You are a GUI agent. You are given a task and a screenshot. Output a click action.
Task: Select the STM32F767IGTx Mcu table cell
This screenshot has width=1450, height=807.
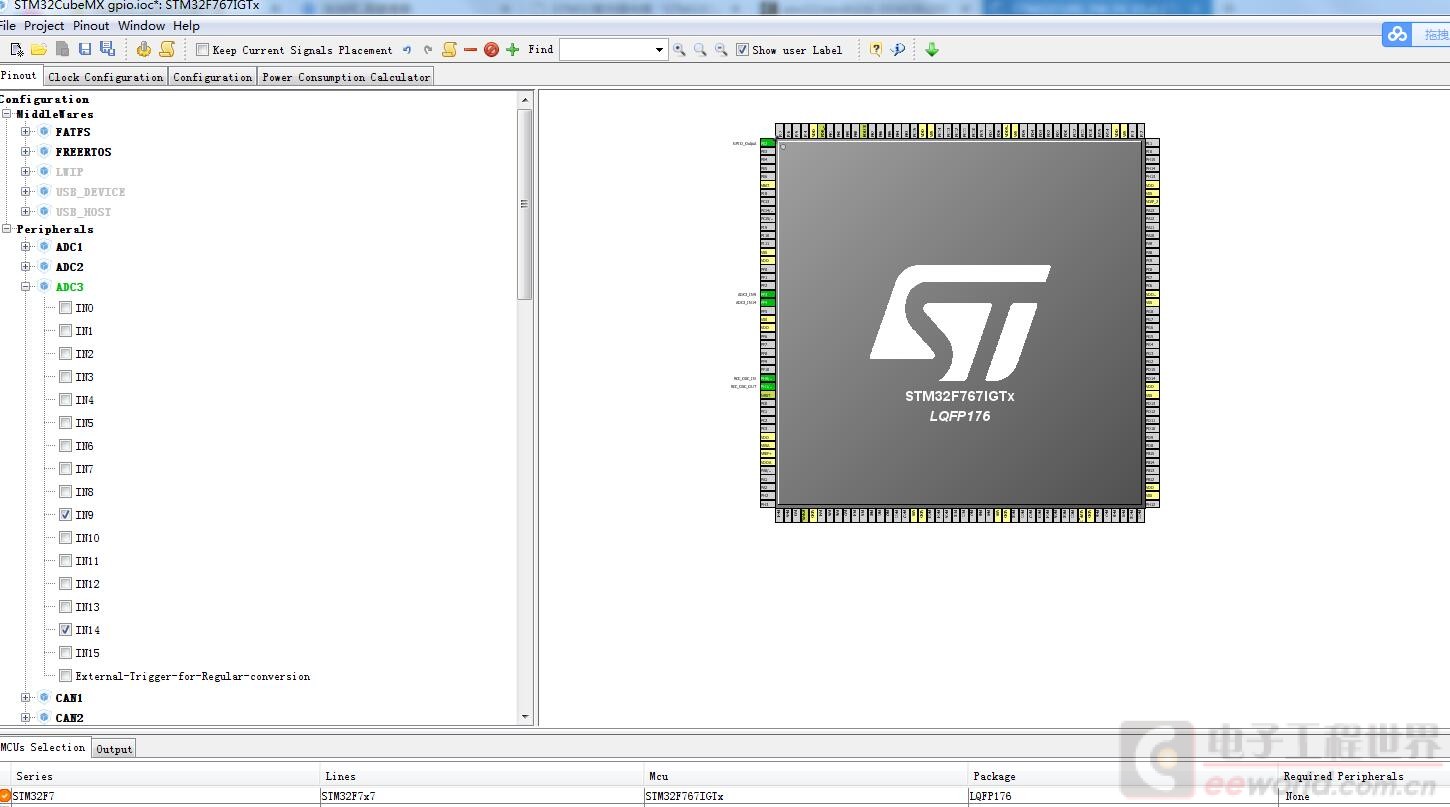(x=806, y=796)
